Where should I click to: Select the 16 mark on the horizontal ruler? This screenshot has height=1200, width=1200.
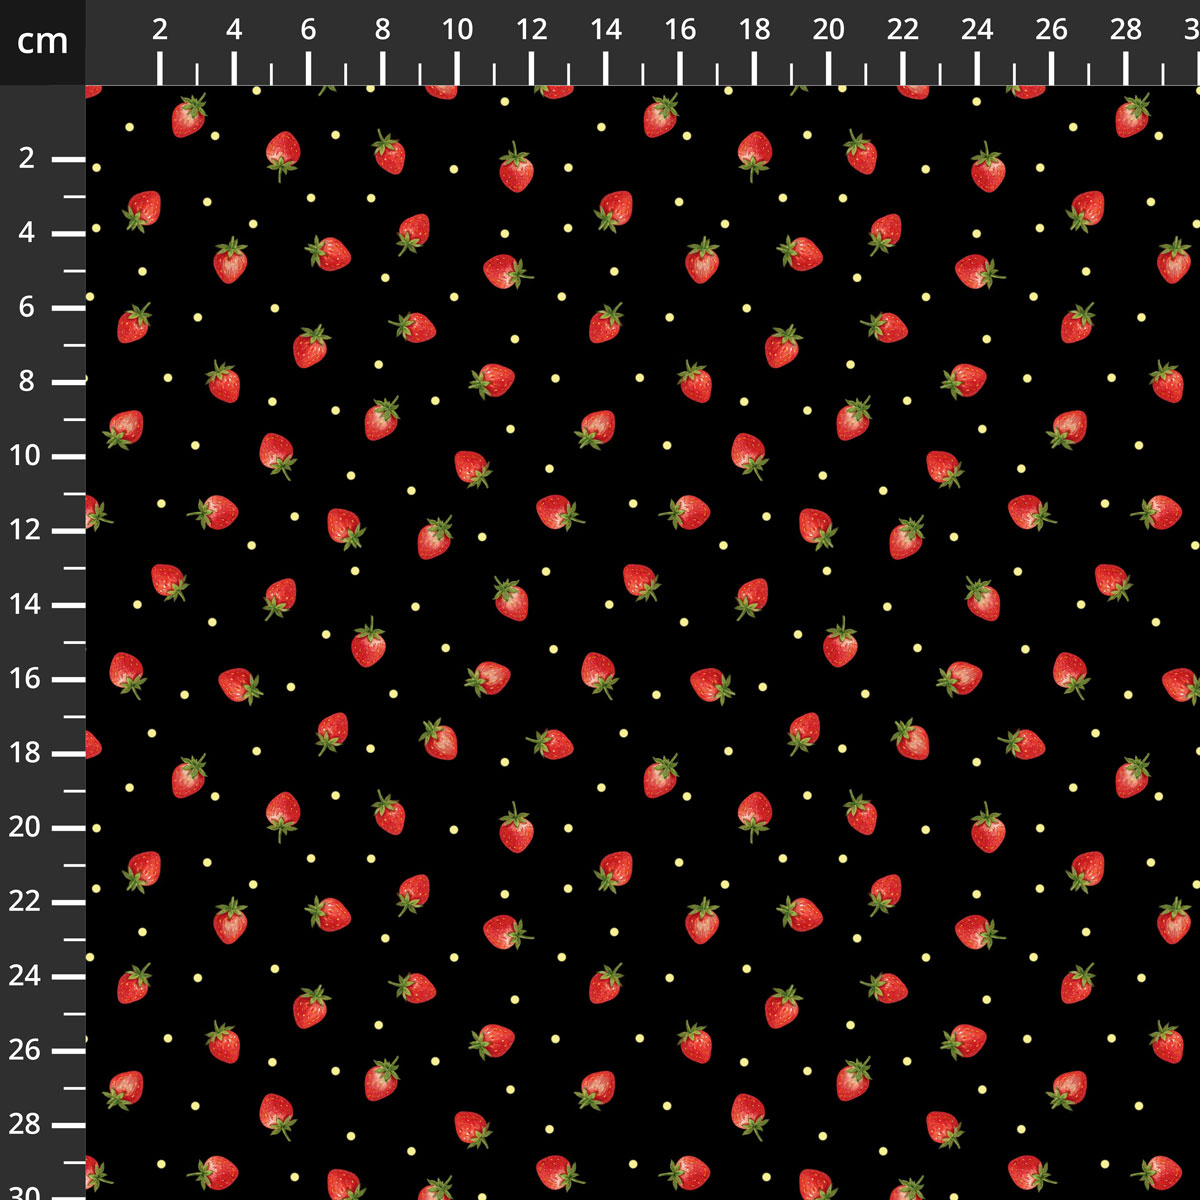[680, 30]
